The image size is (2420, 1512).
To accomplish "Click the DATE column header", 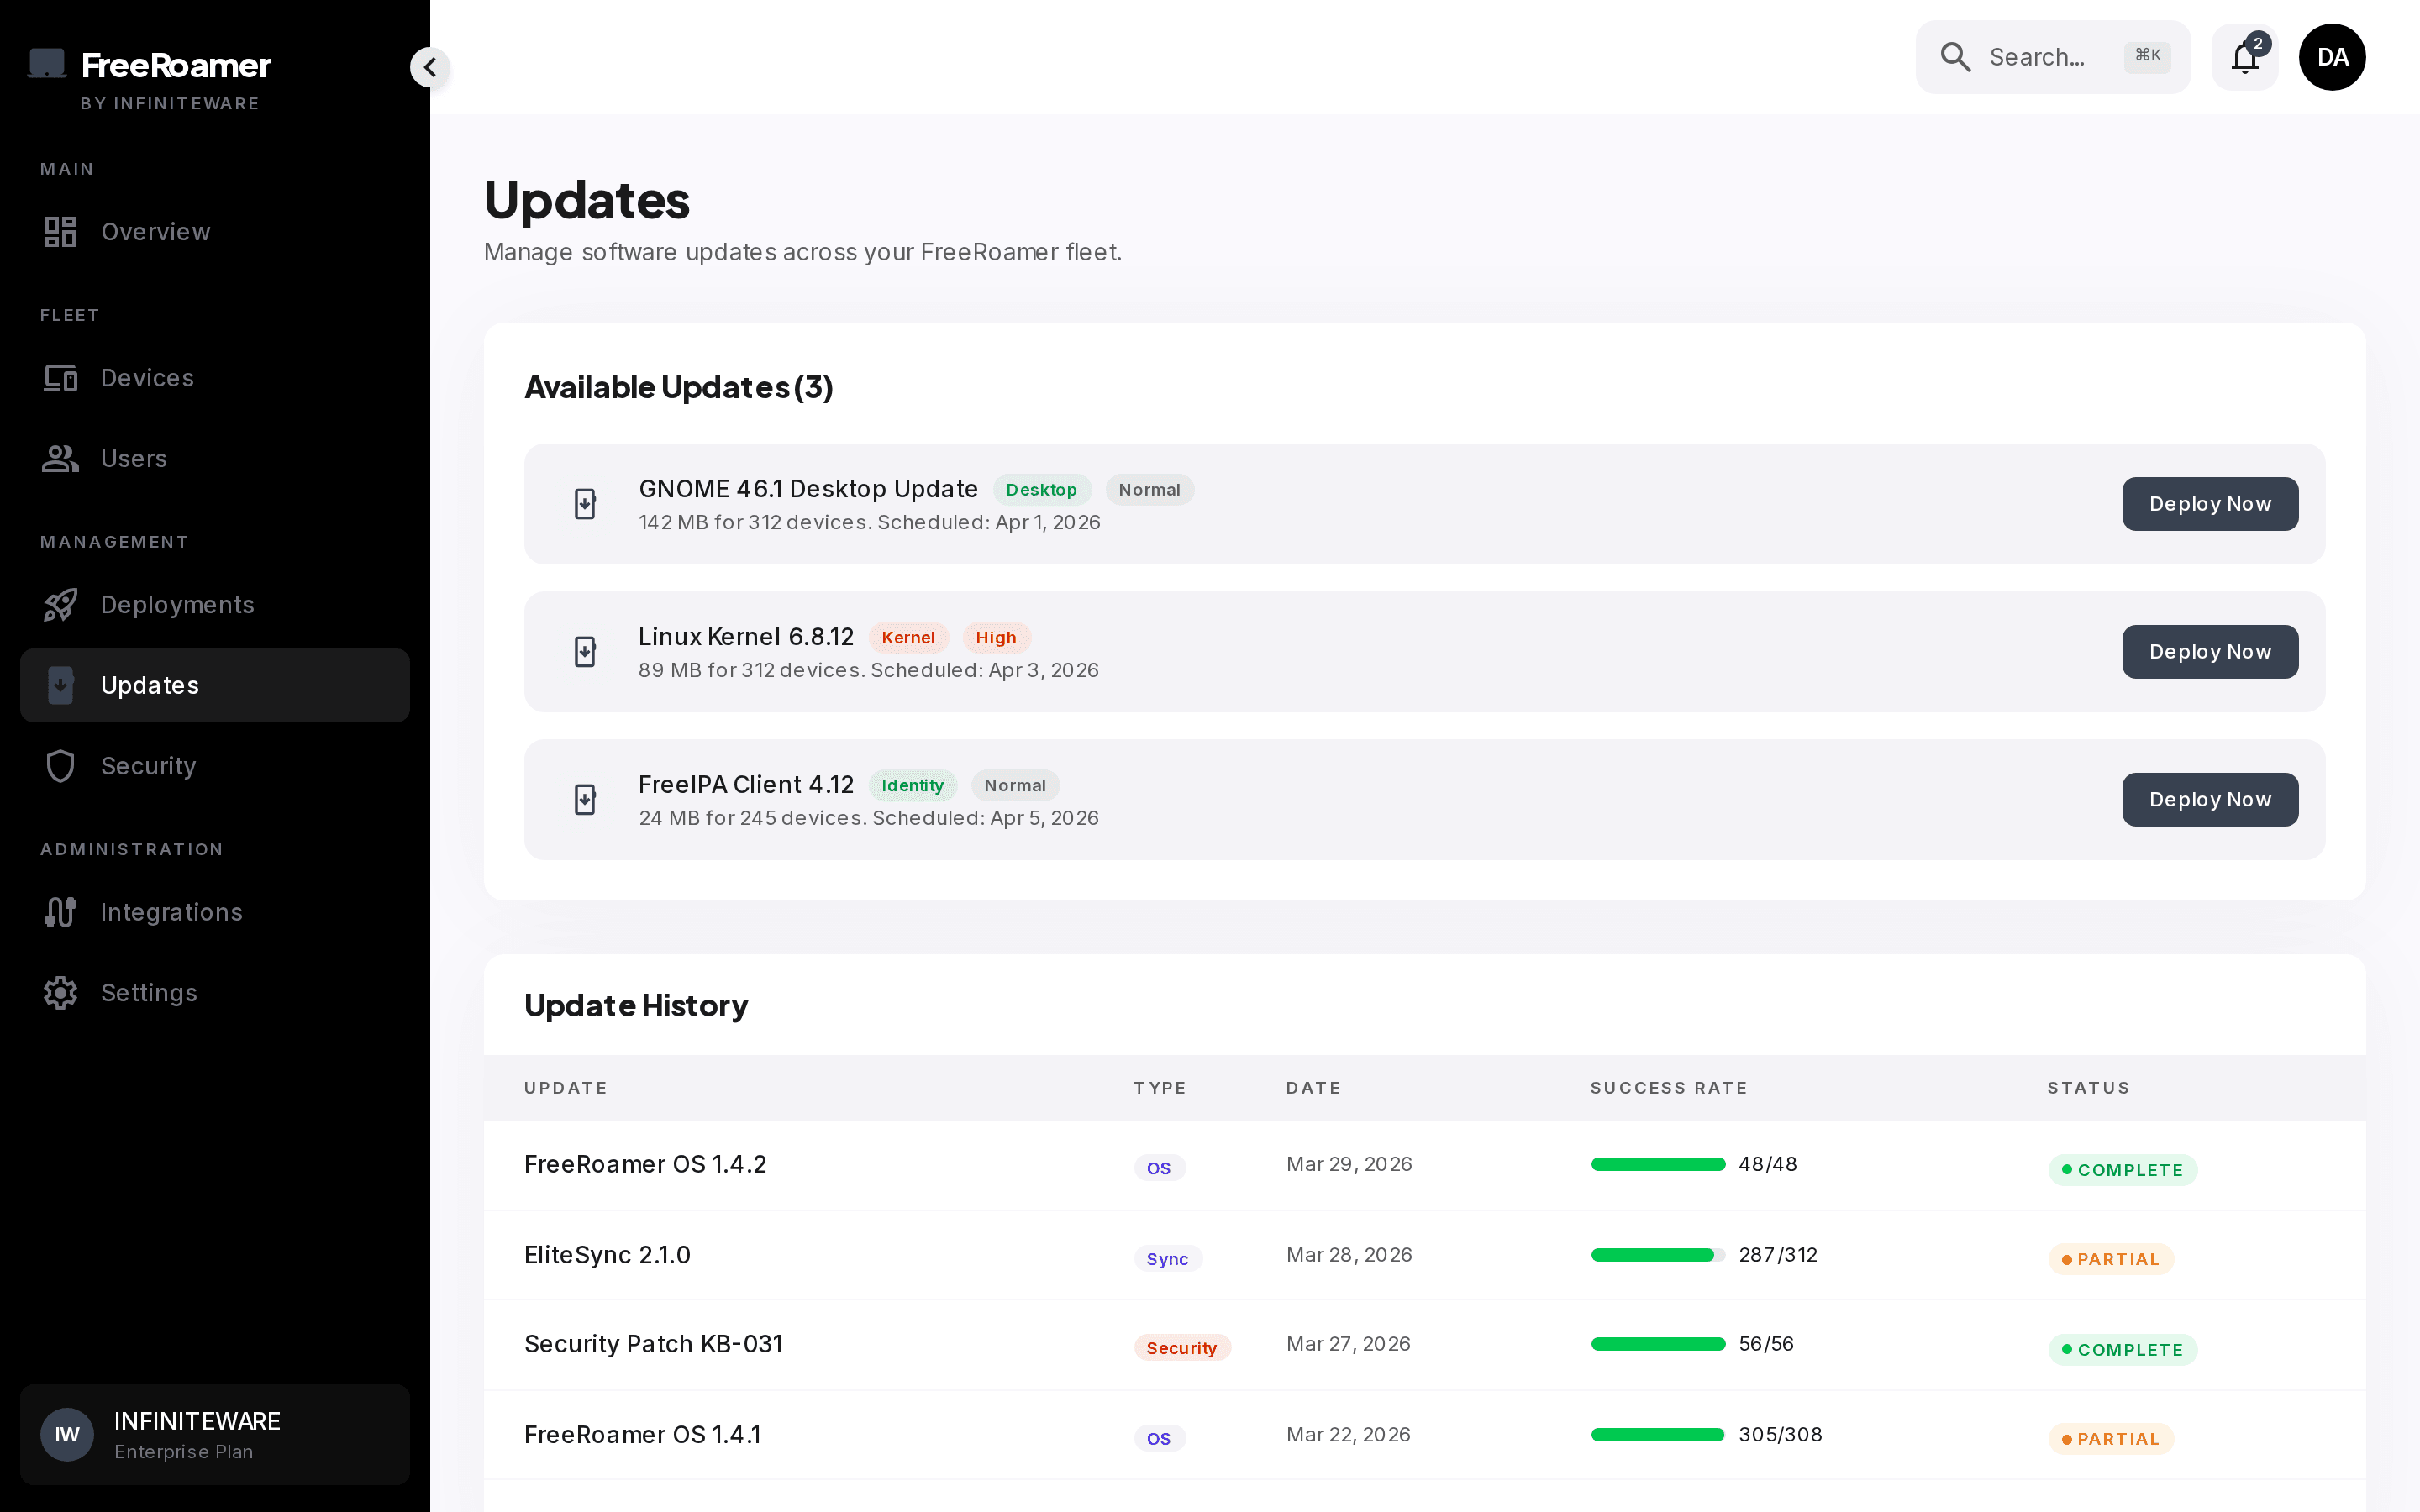I will [x=1313, y=1088].
